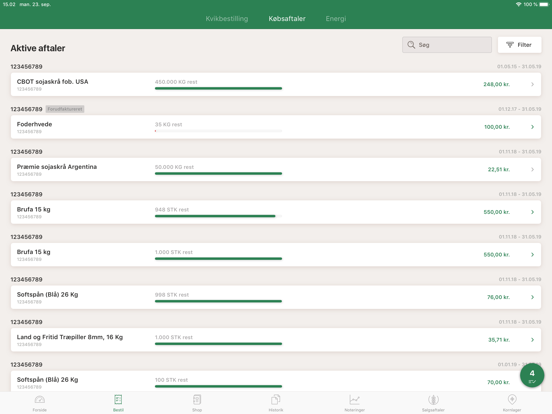
Task: Open the Shop icon
Action: [197, 400]
